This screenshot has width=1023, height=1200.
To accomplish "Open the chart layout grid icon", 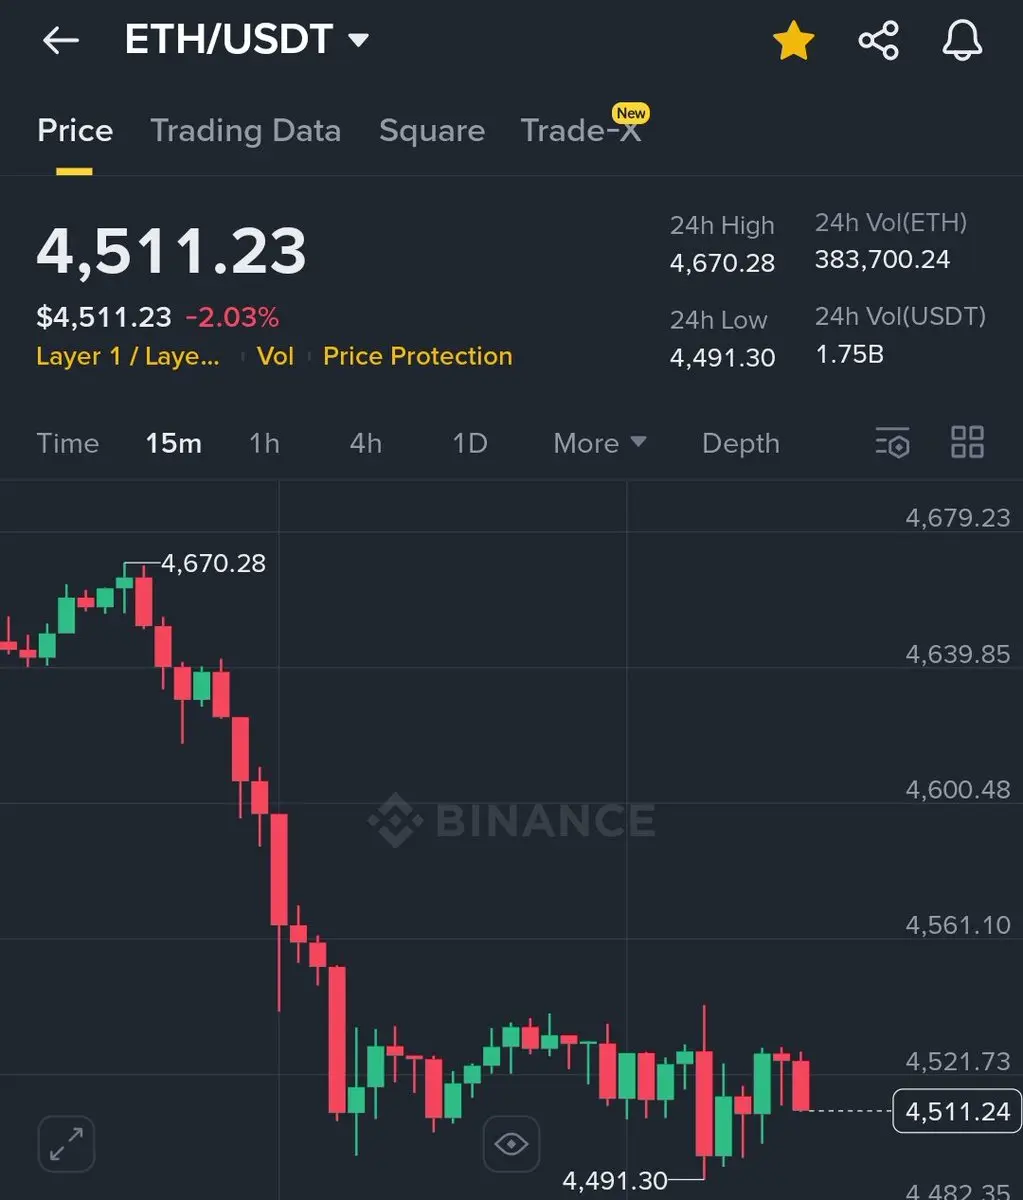I will click(x=967, y=443).
